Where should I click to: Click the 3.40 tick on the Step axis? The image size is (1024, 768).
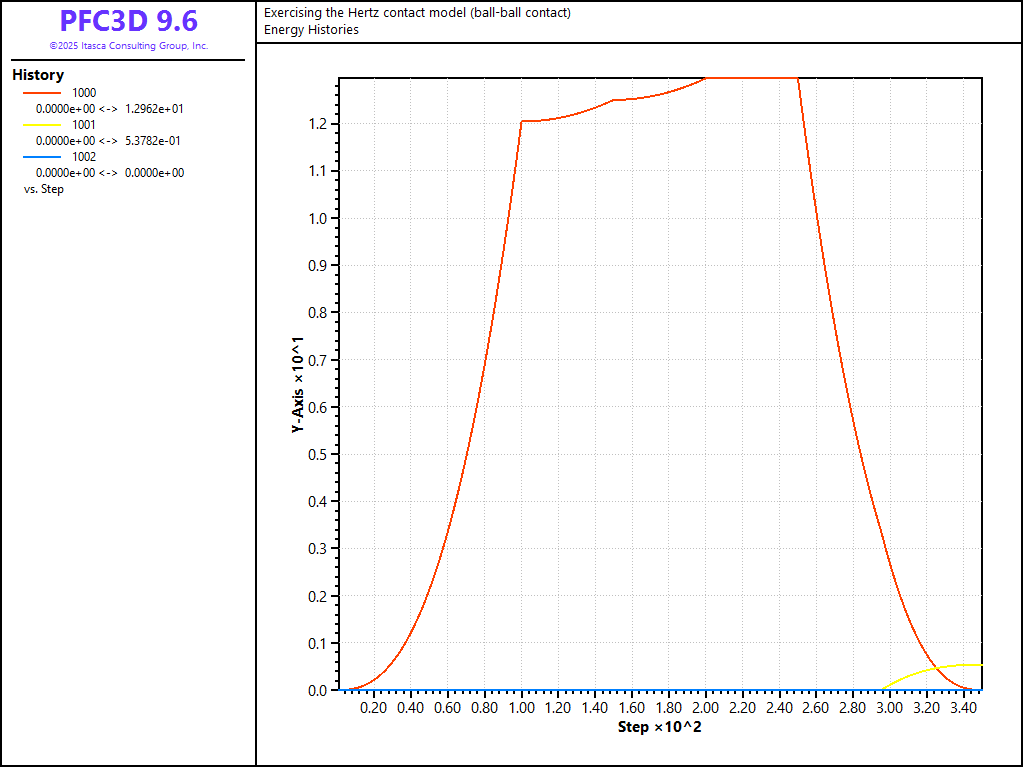click(x=963, y=708)
